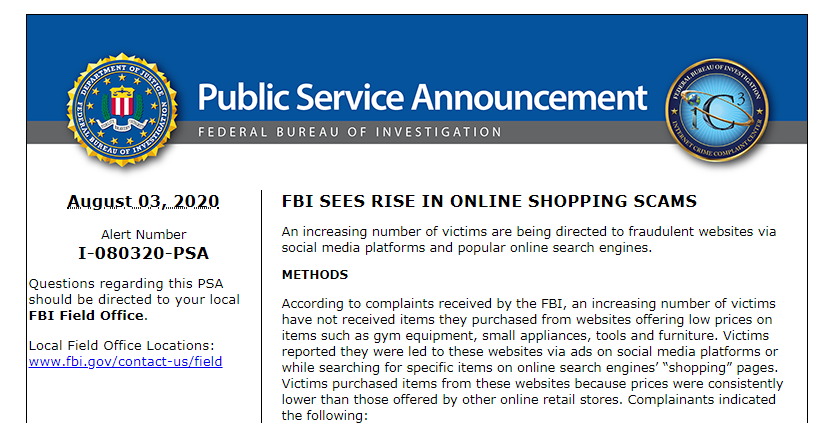Click the red-striped shield in the FBI seal
Screen dimensions: 830x423
[122, 102]
